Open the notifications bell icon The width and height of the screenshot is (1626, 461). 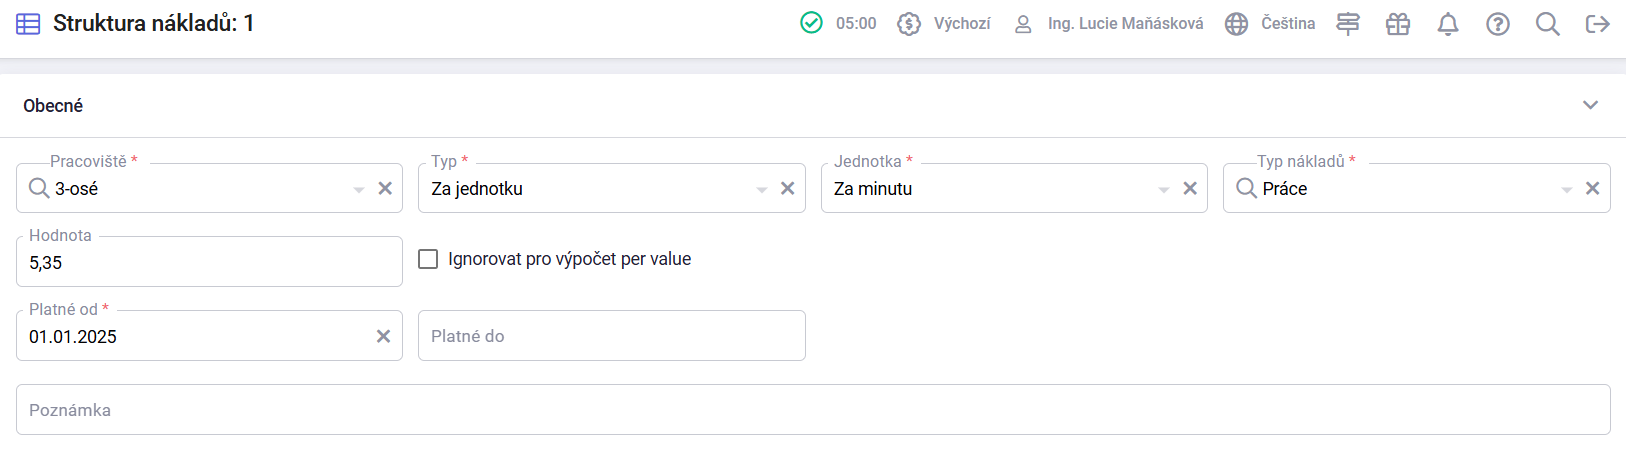[1447, 24]
